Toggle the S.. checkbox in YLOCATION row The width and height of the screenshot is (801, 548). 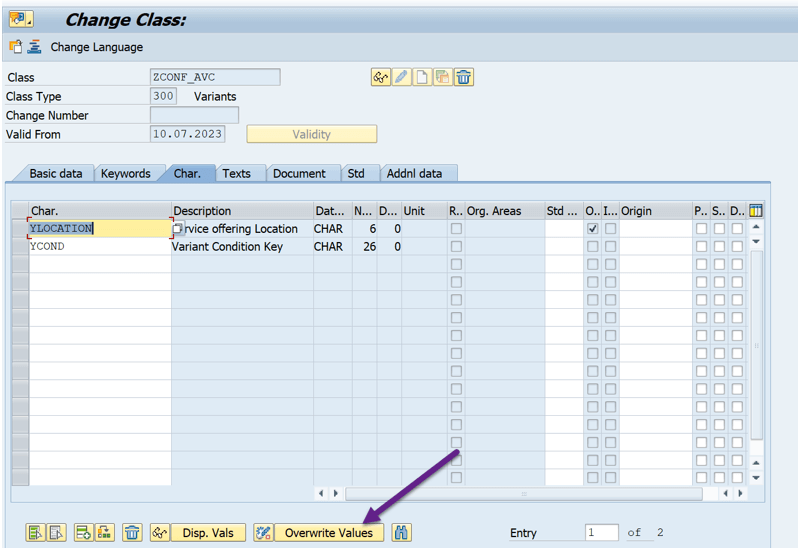(x=719, y=228)
